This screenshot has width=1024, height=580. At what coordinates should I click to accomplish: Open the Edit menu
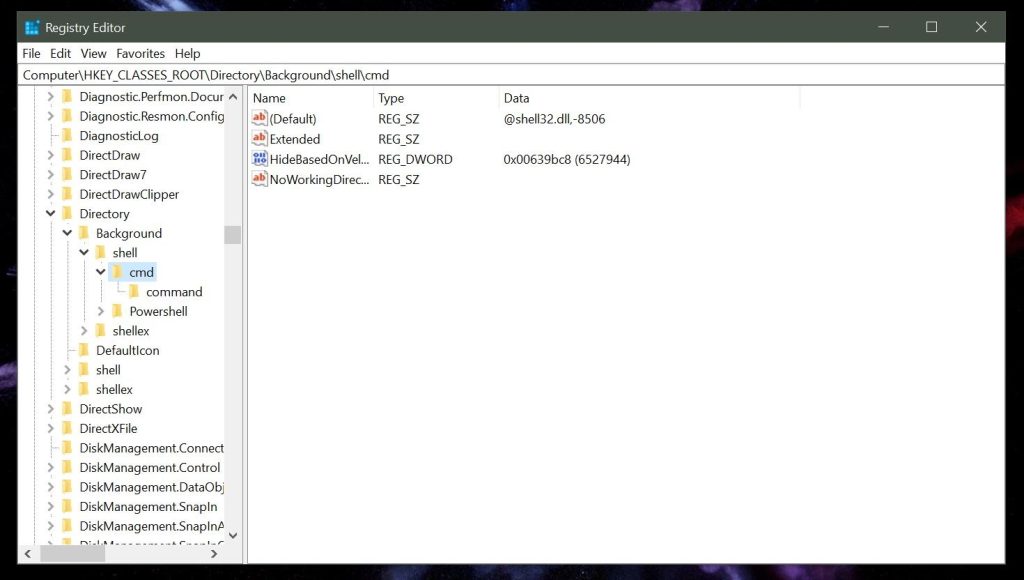[60, 54]
